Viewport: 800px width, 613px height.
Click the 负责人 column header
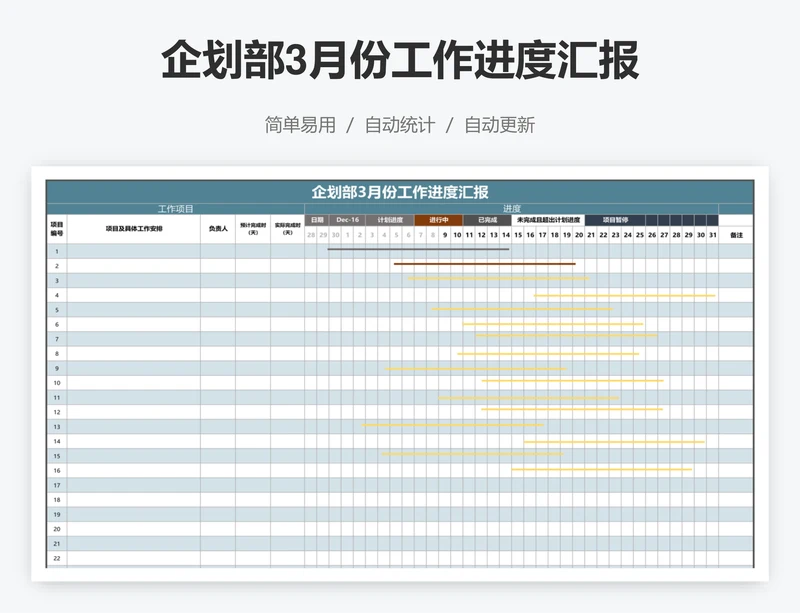click(218, 229)
